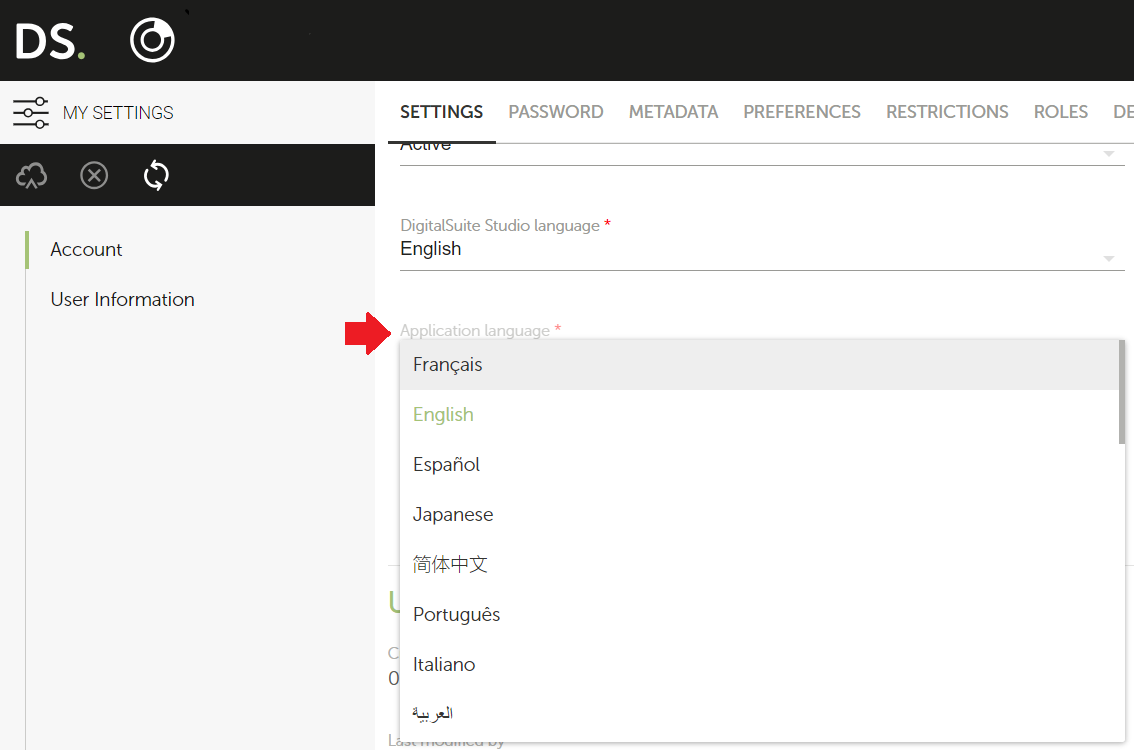Click the DS logo in the top bar
Viewport: 1134px width, 750px height.
click(x=45, y=40)
